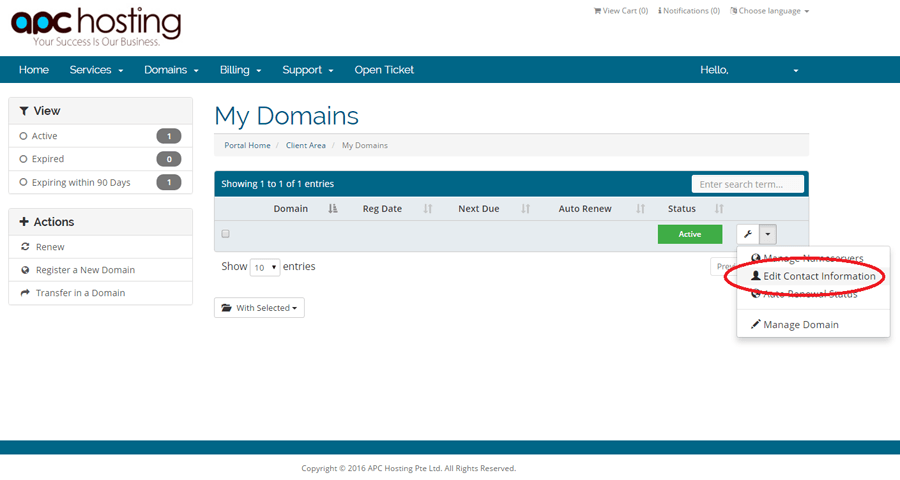Open the Show 10 entries dropdown

coord(265,268)
